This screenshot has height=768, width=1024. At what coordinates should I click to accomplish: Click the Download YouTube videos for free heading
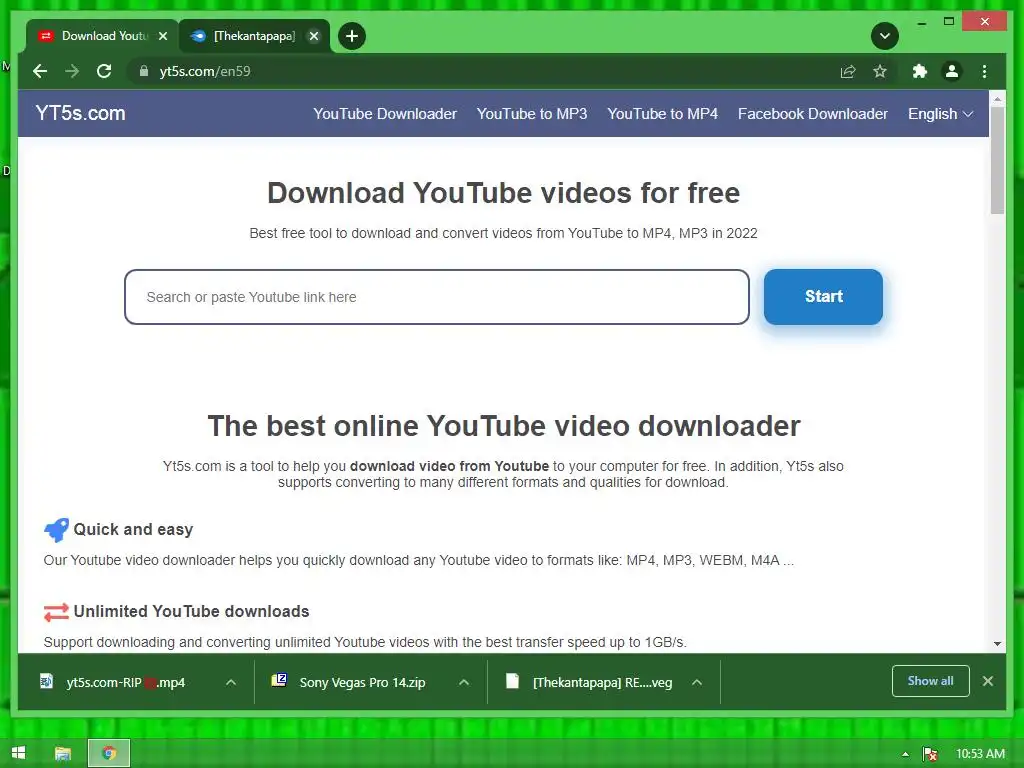click(x=504, y=193)
